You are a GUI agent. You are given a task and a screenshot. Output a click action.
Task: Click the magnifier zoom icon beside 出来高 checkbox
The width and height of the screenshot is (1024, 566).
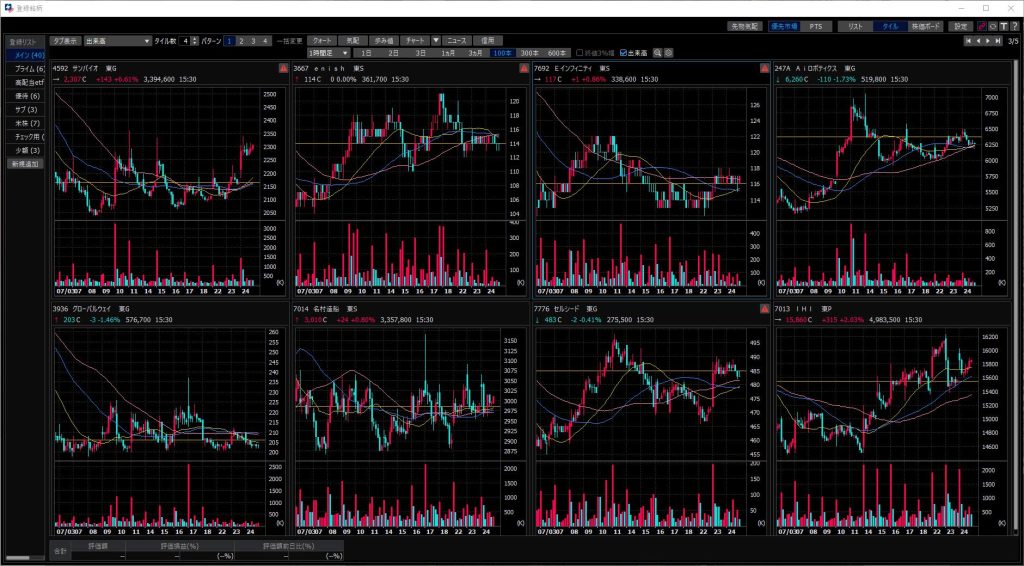tap(658, 52)
